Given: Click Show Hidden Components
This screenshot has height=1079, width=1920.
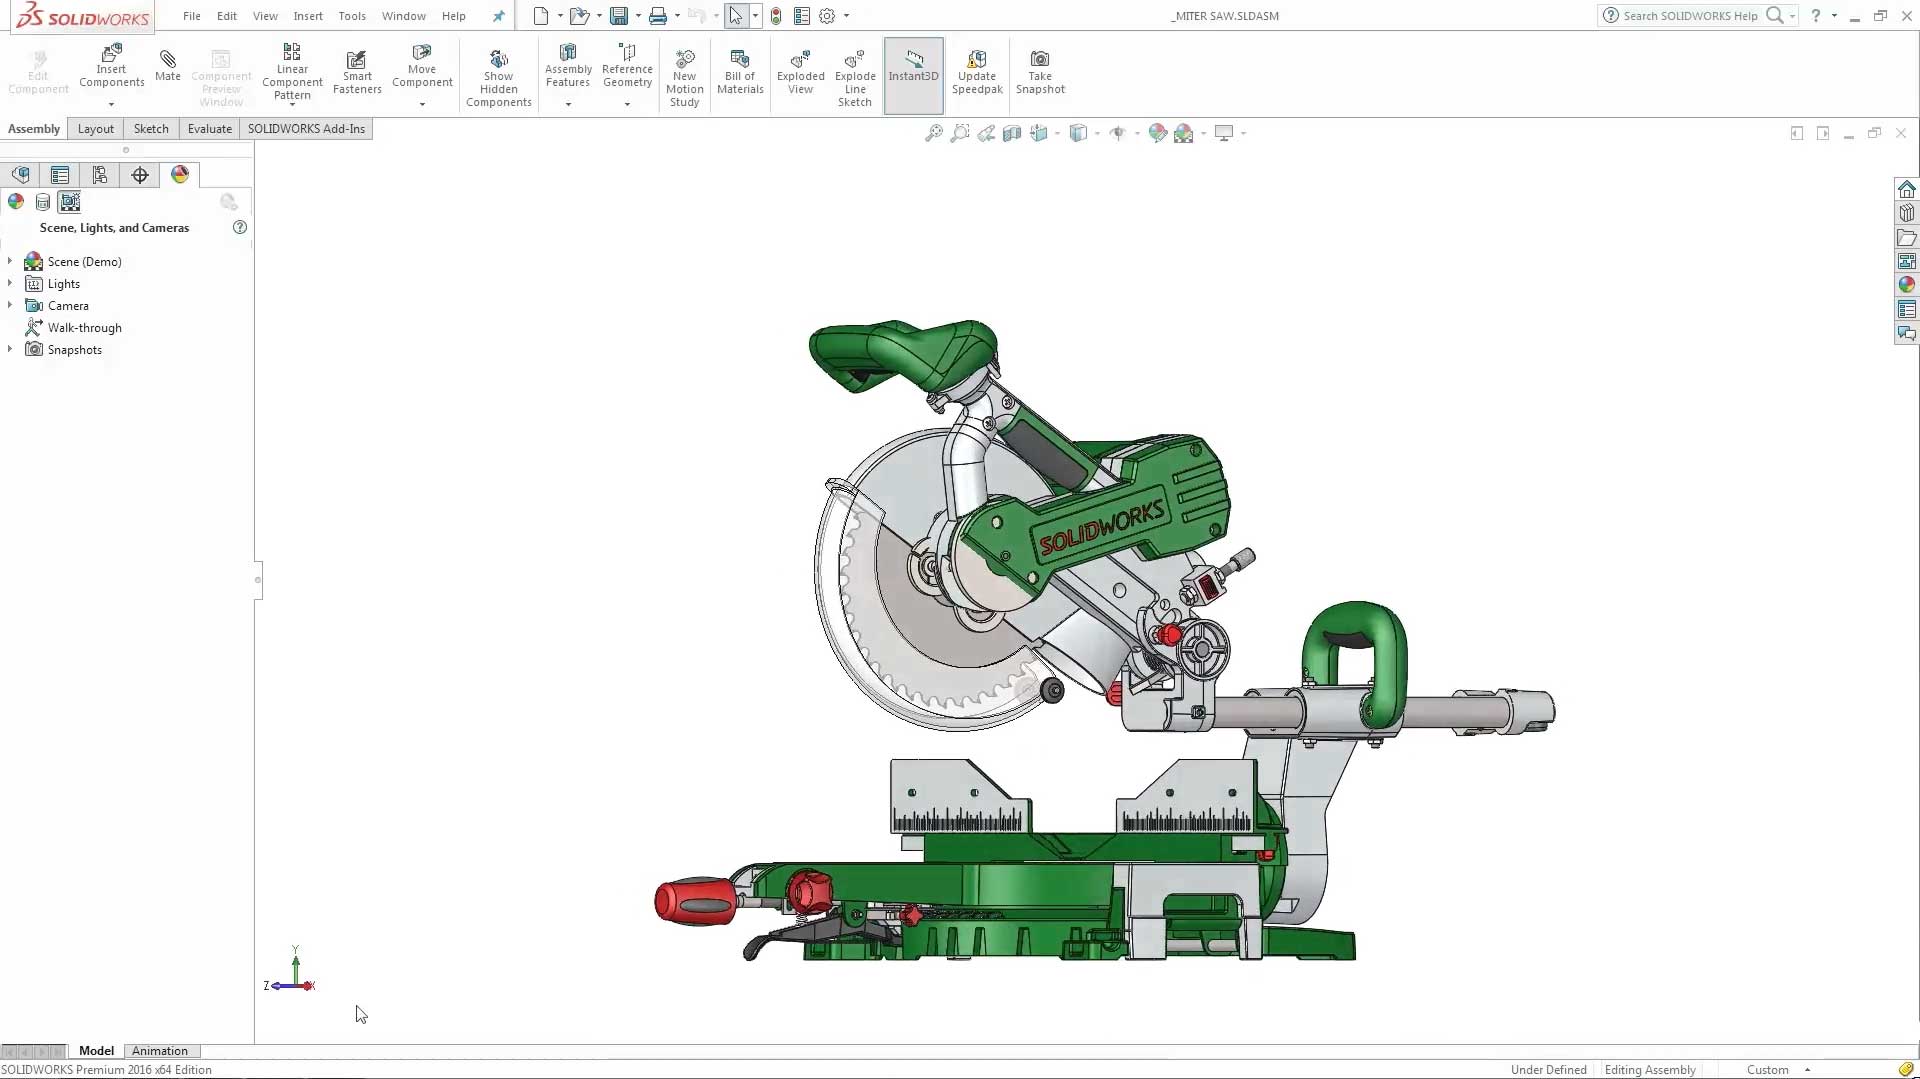Looking at the screenshot, I should [498, 79].
